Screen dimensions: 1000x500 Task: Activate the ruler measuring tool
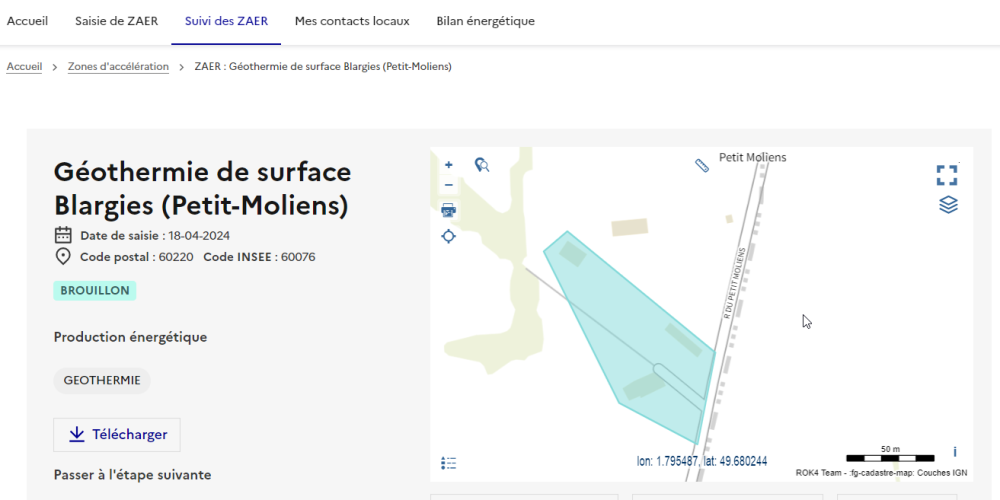coord(702,165)
